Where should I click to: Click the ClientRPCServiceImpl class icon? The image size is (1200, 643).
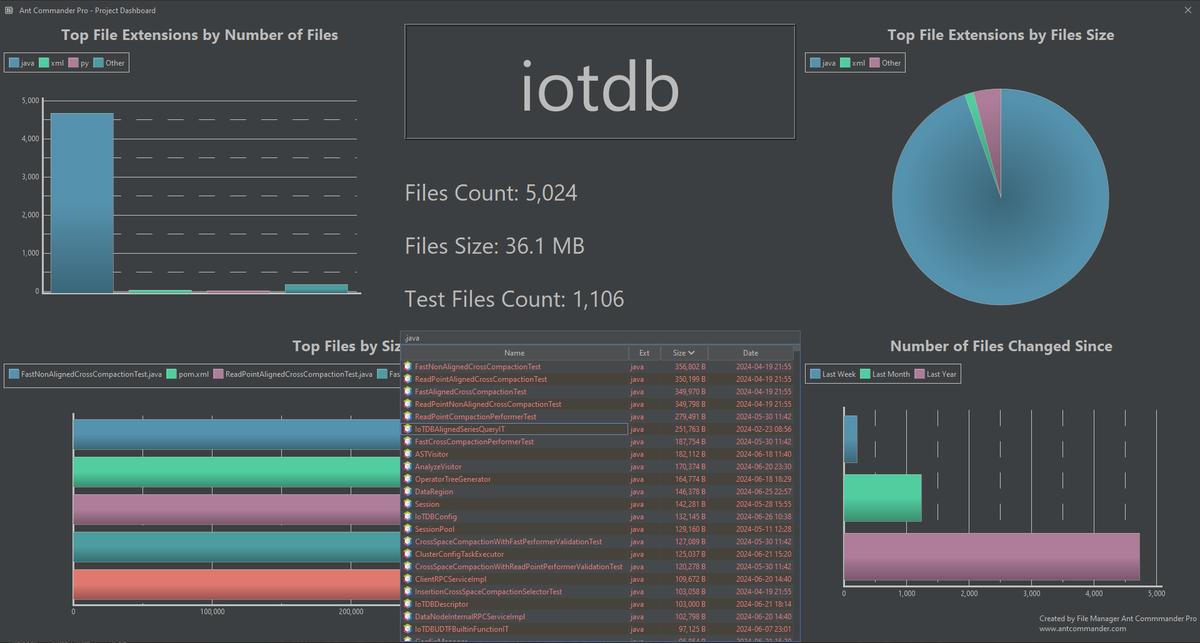[x=410, y=579]
